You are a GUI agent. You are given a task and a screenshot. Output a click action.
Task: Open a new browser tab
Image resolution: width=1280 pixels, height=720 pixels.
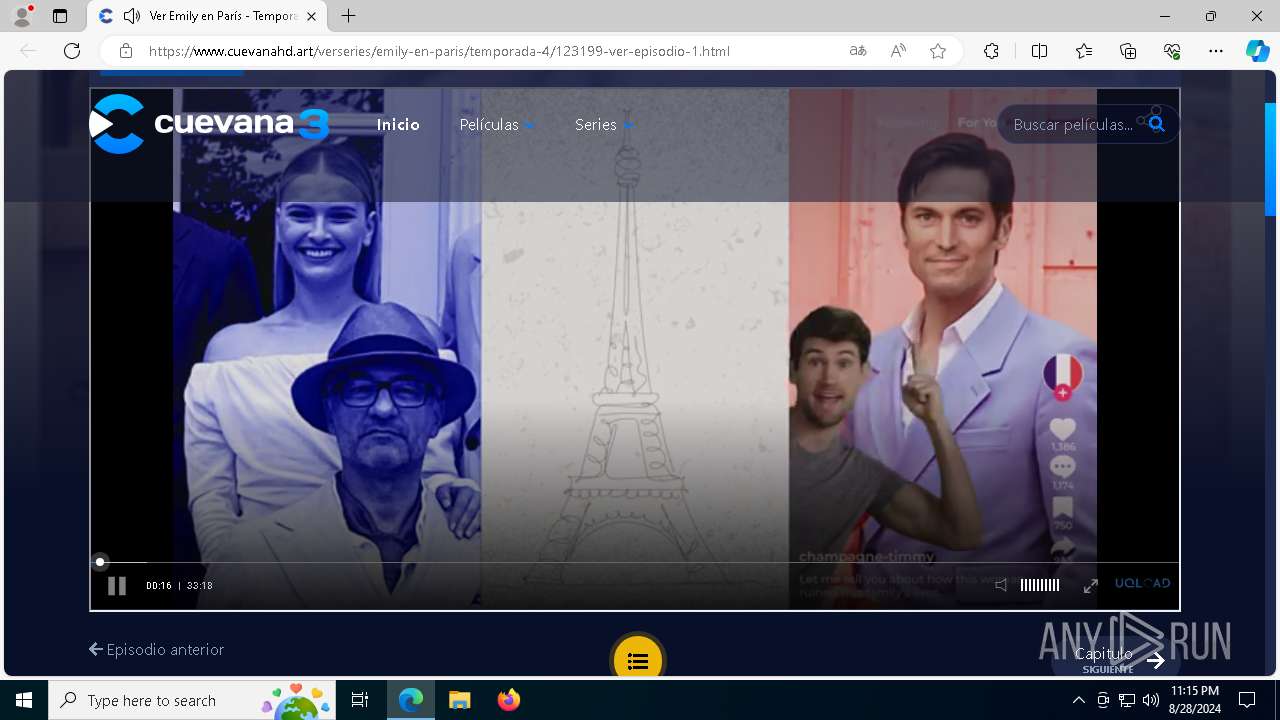[348, 16]
